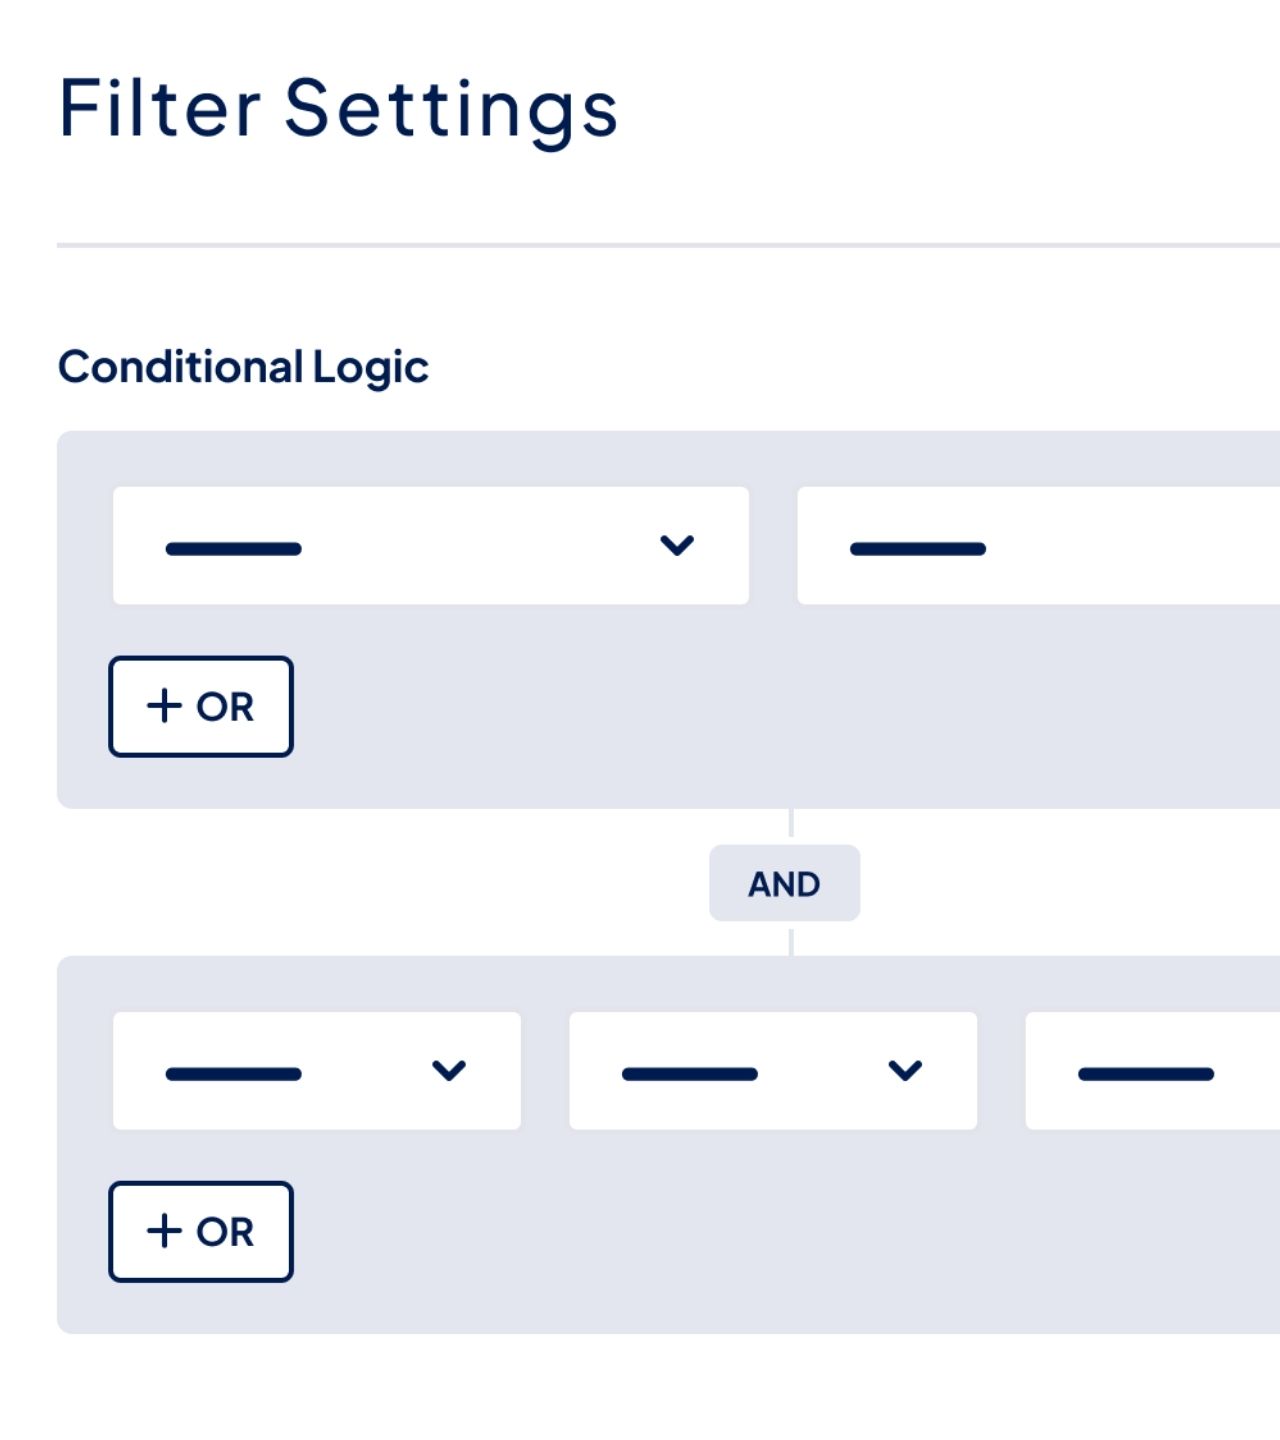Viewport: 1280px width, 1440px height.
Task: Click the plus icon on the lower OR button
Action: click(x=163, y=1231)
